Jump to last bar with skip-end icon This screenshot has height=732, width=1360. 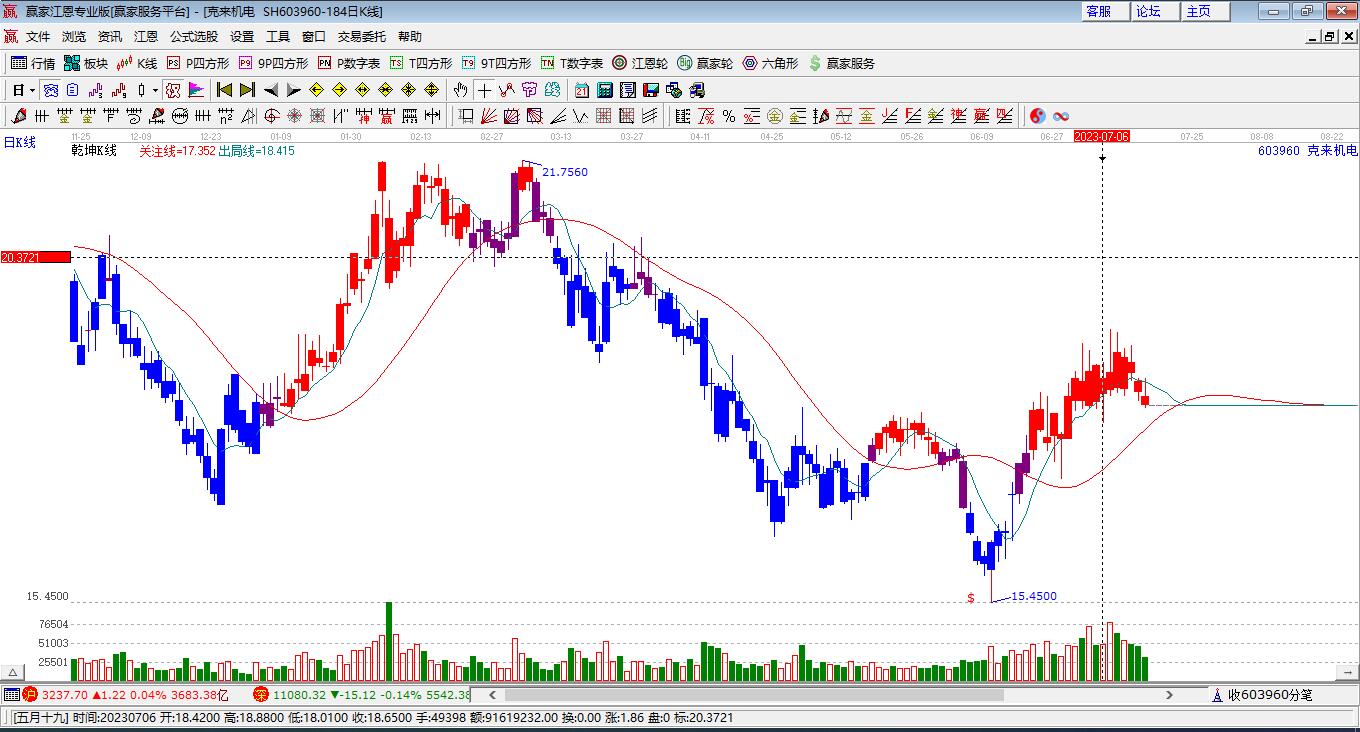tap(247, 90)
